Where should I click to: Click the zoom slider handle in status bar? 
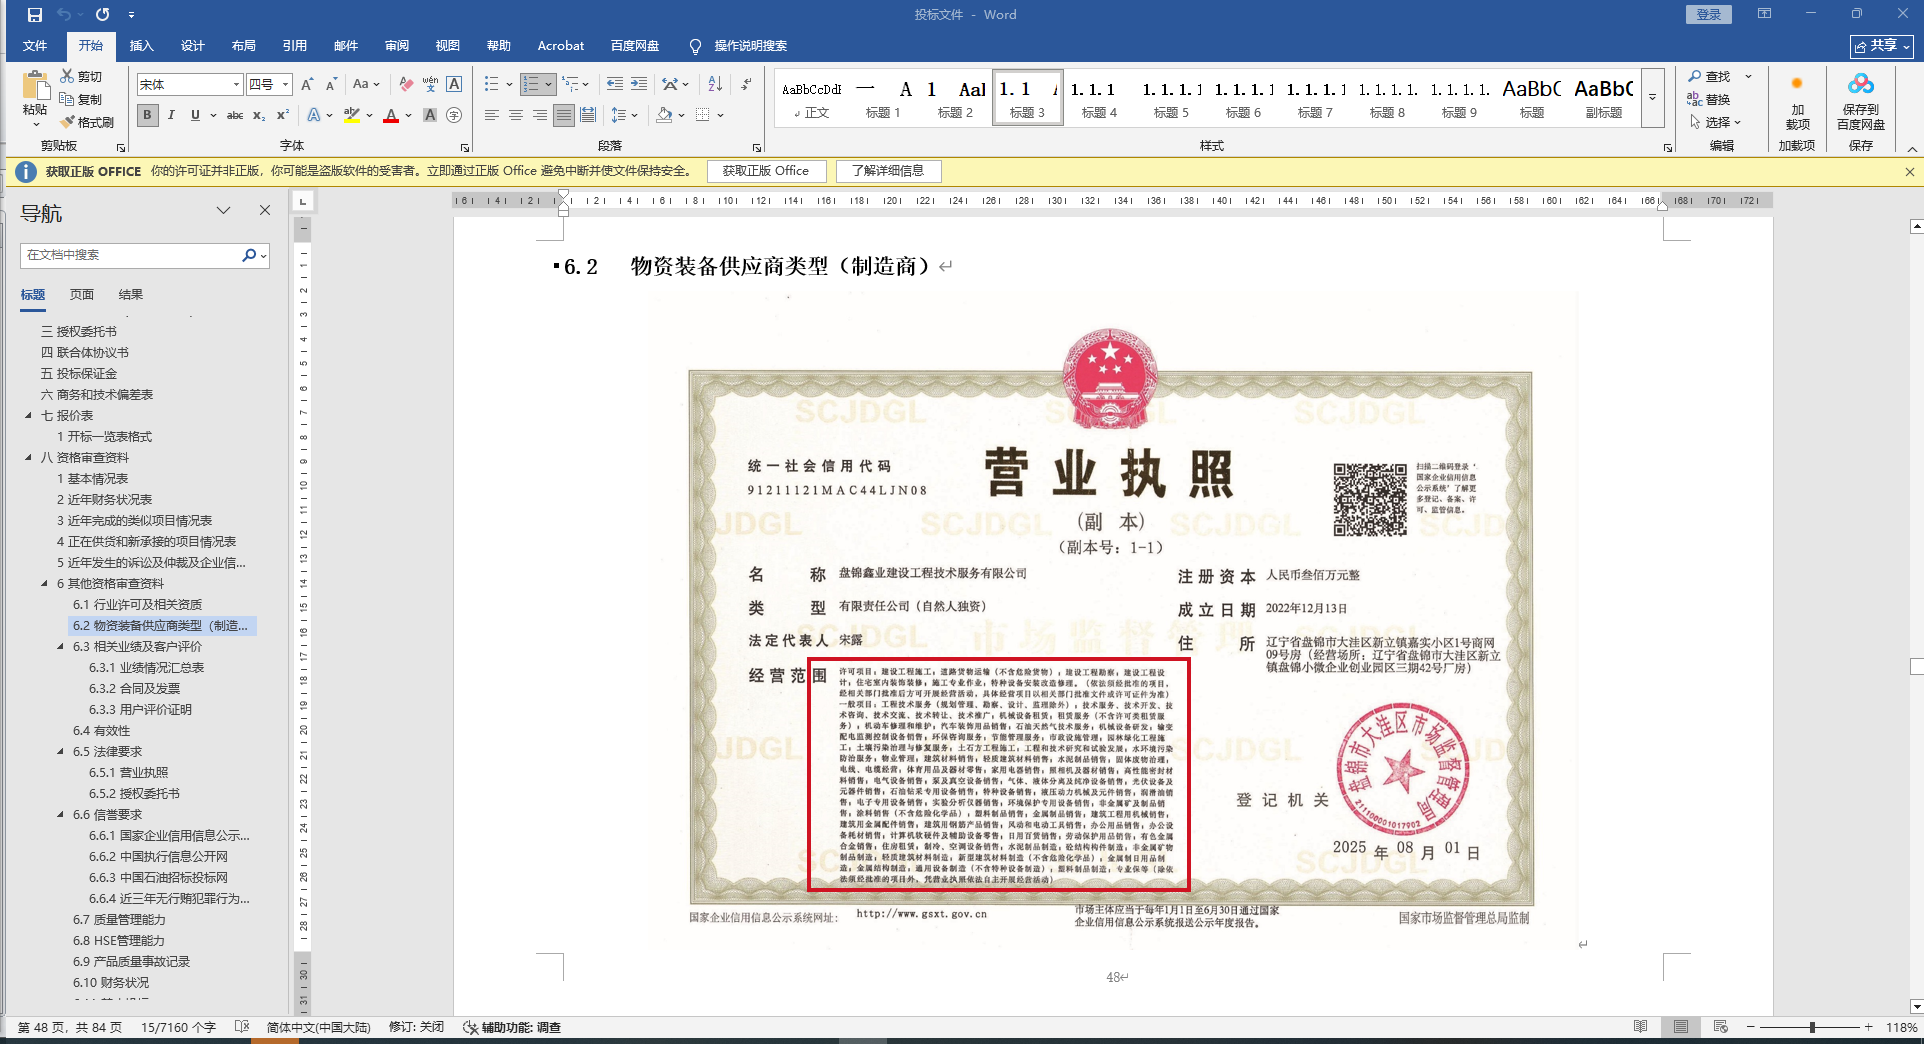coord(1812,1027)
